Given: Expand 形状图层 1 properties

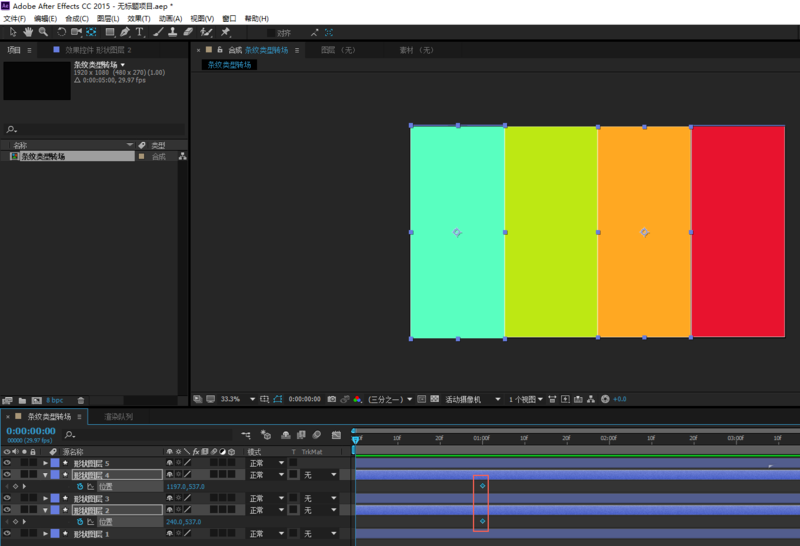Looking at the screenshot, I should (45, 533).
